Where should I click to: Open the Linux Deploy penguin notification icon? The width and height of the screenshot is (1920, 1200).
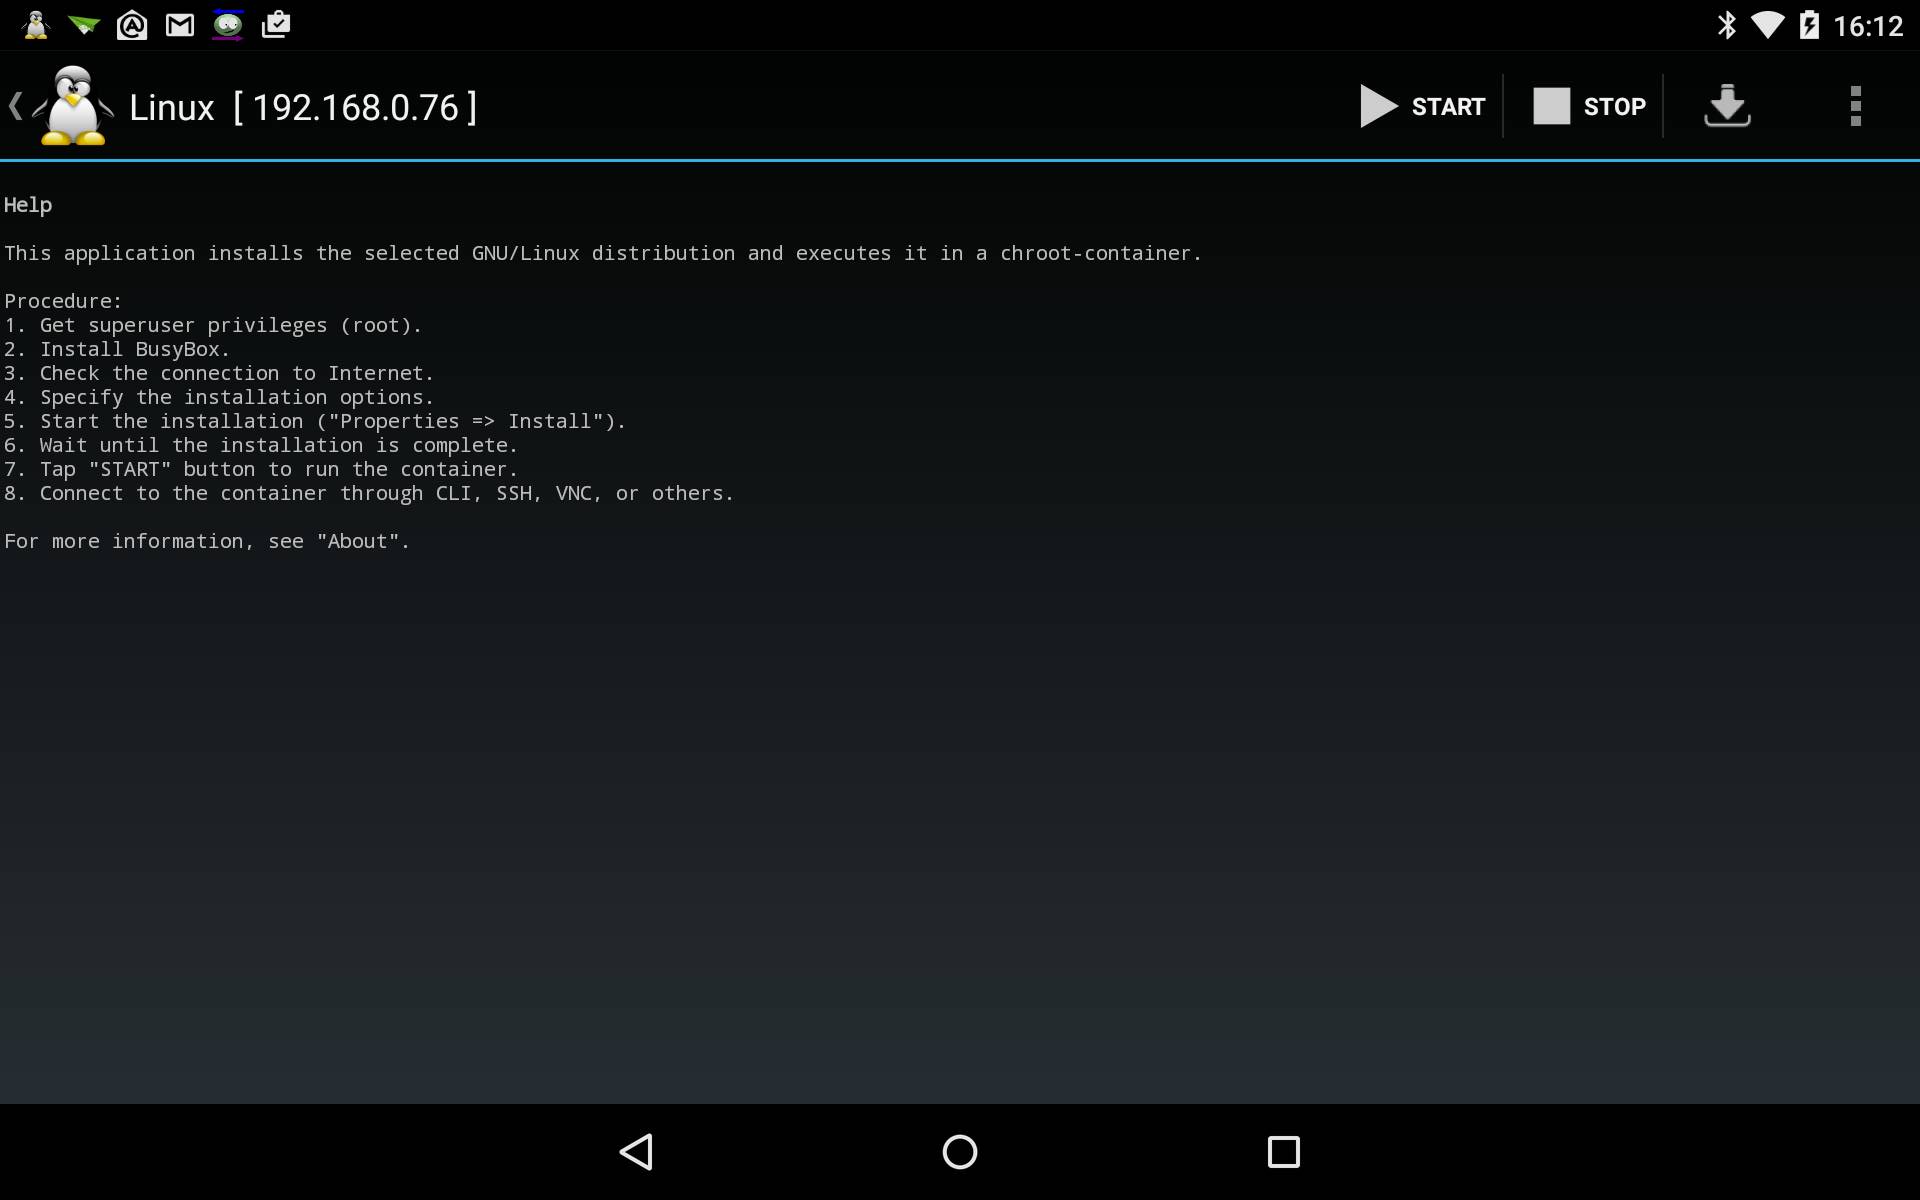point(36,25)
